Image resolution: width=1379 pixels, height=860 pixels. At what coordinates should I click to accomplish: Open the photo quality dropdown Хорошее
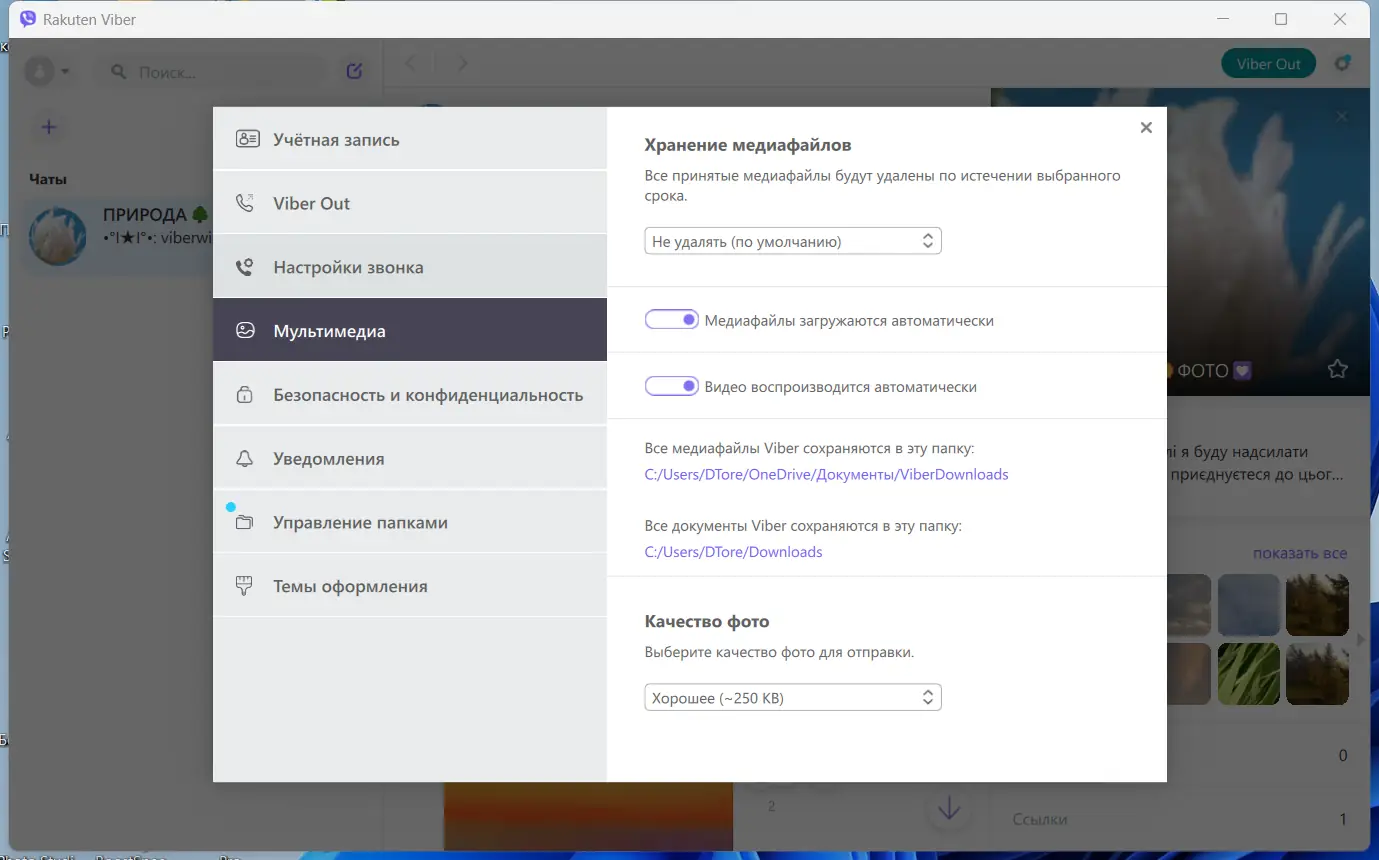(792, 697)
